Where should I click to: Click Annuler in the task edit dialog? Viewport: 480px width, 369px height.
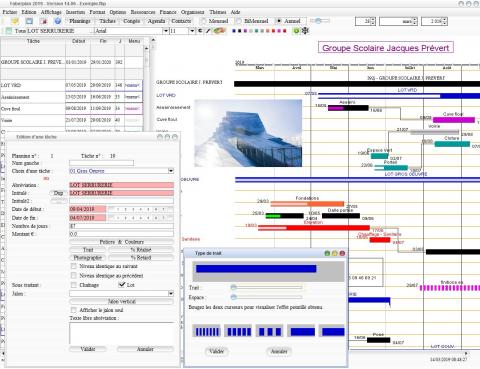[x=145, y=349]
